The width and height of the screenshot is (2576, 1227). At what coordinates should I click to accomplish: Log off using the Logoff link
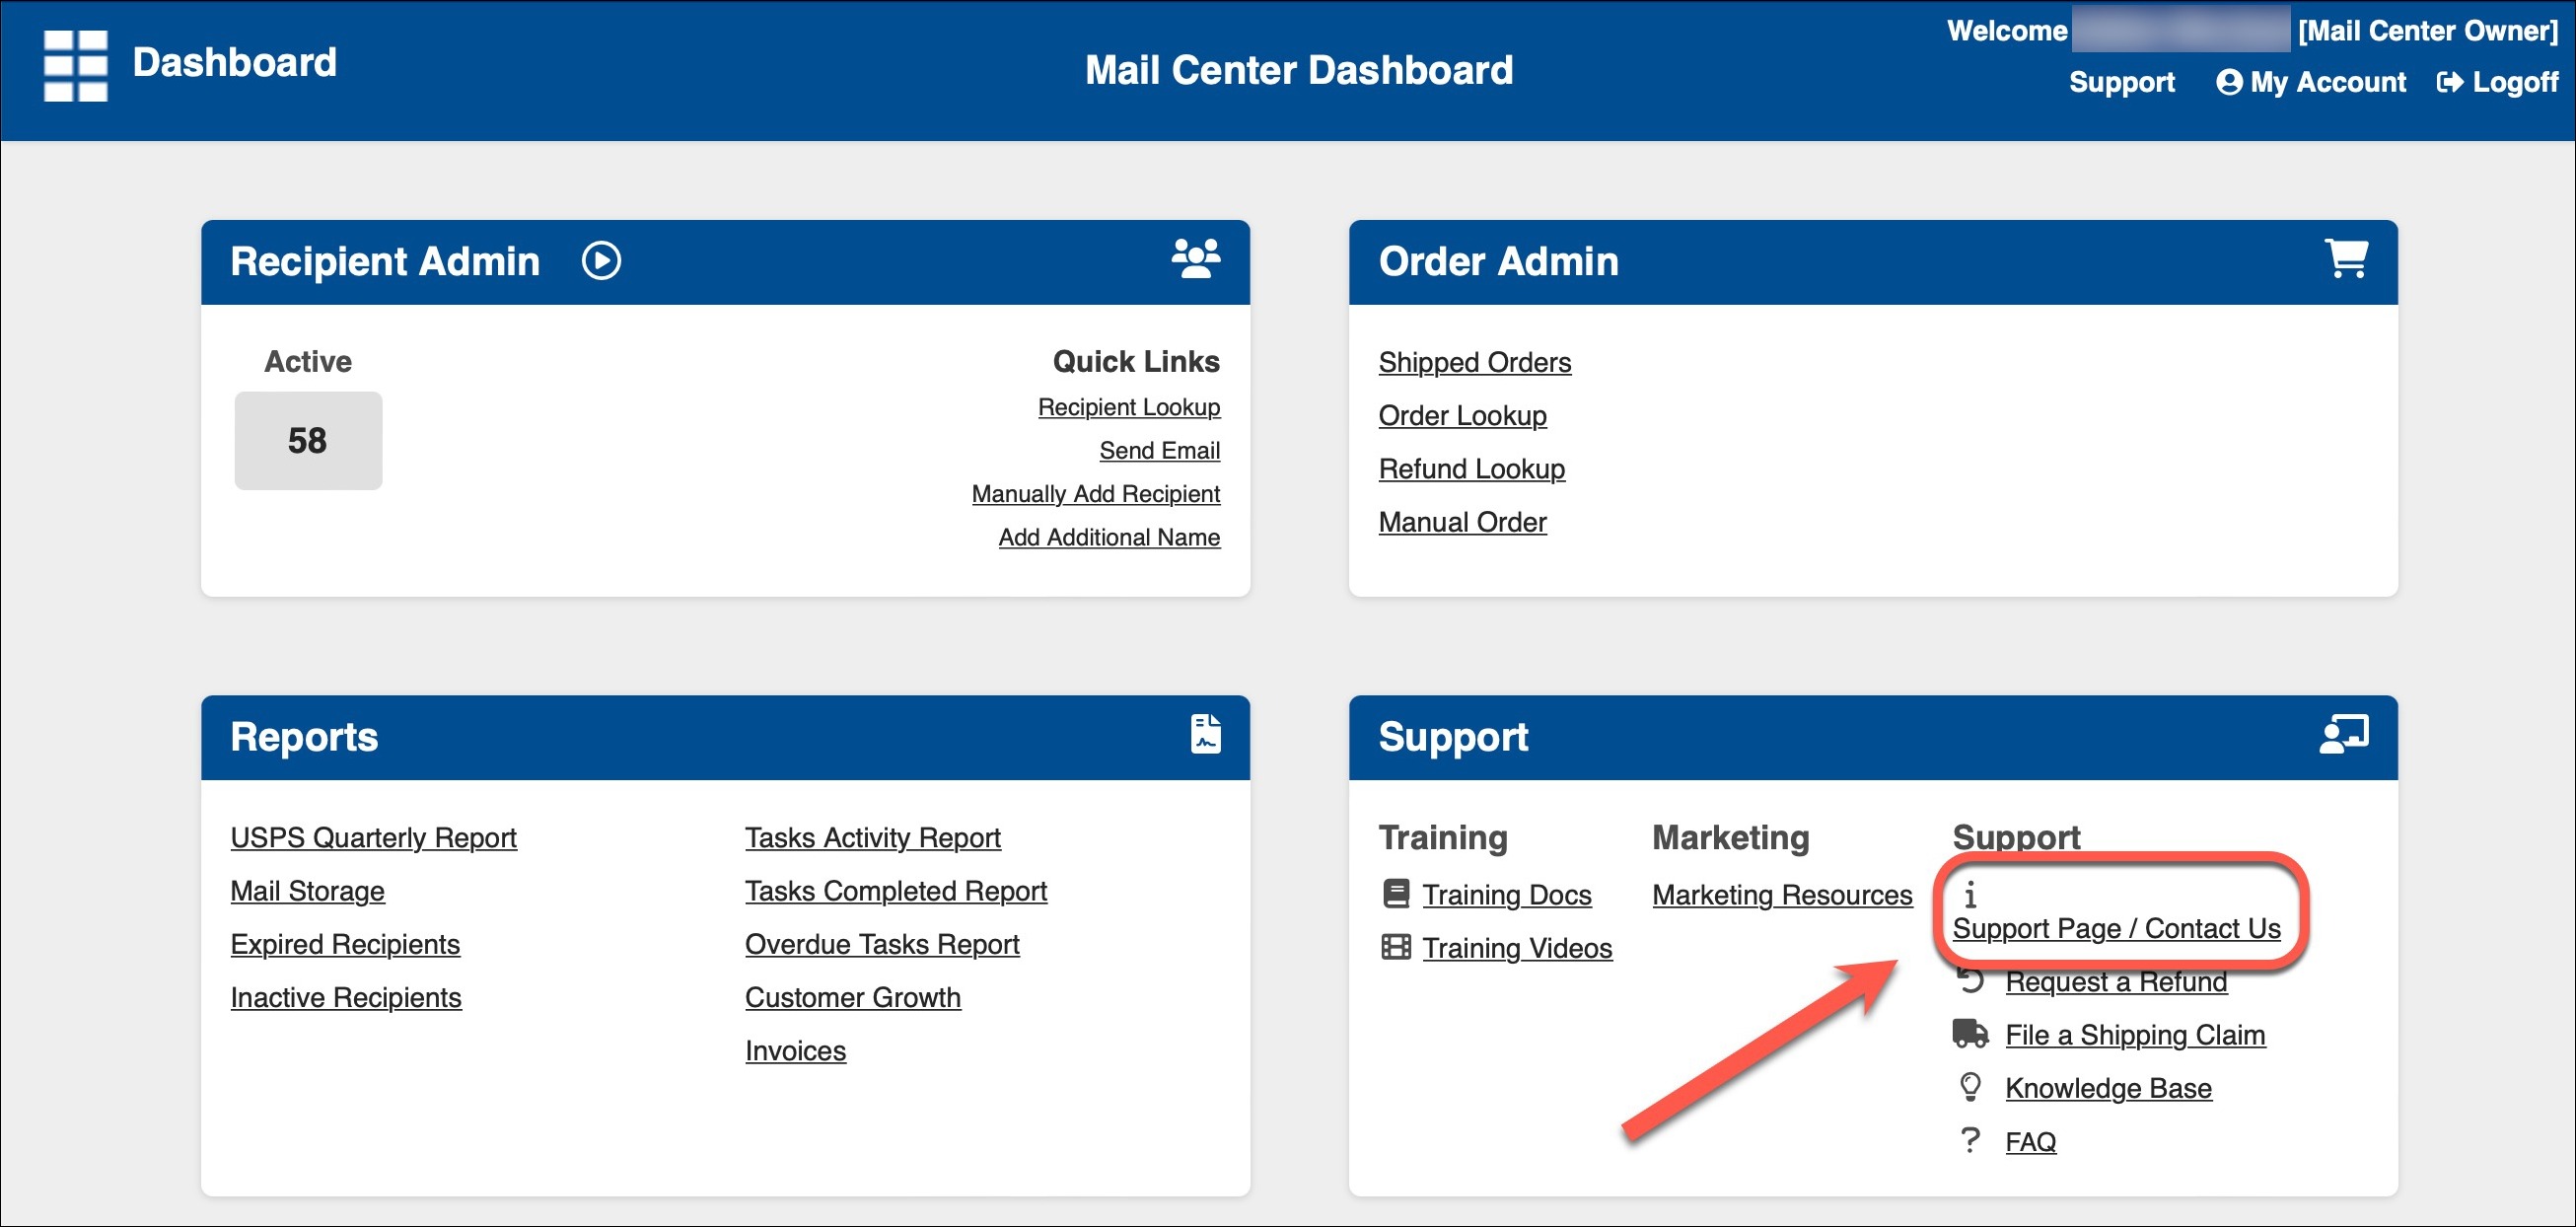(2497, 82)
